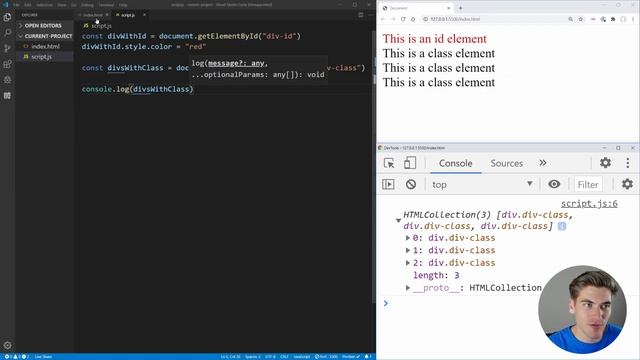The image size is (640, 360).
Task: Close the Document browser tab
Action: (448, 8)
